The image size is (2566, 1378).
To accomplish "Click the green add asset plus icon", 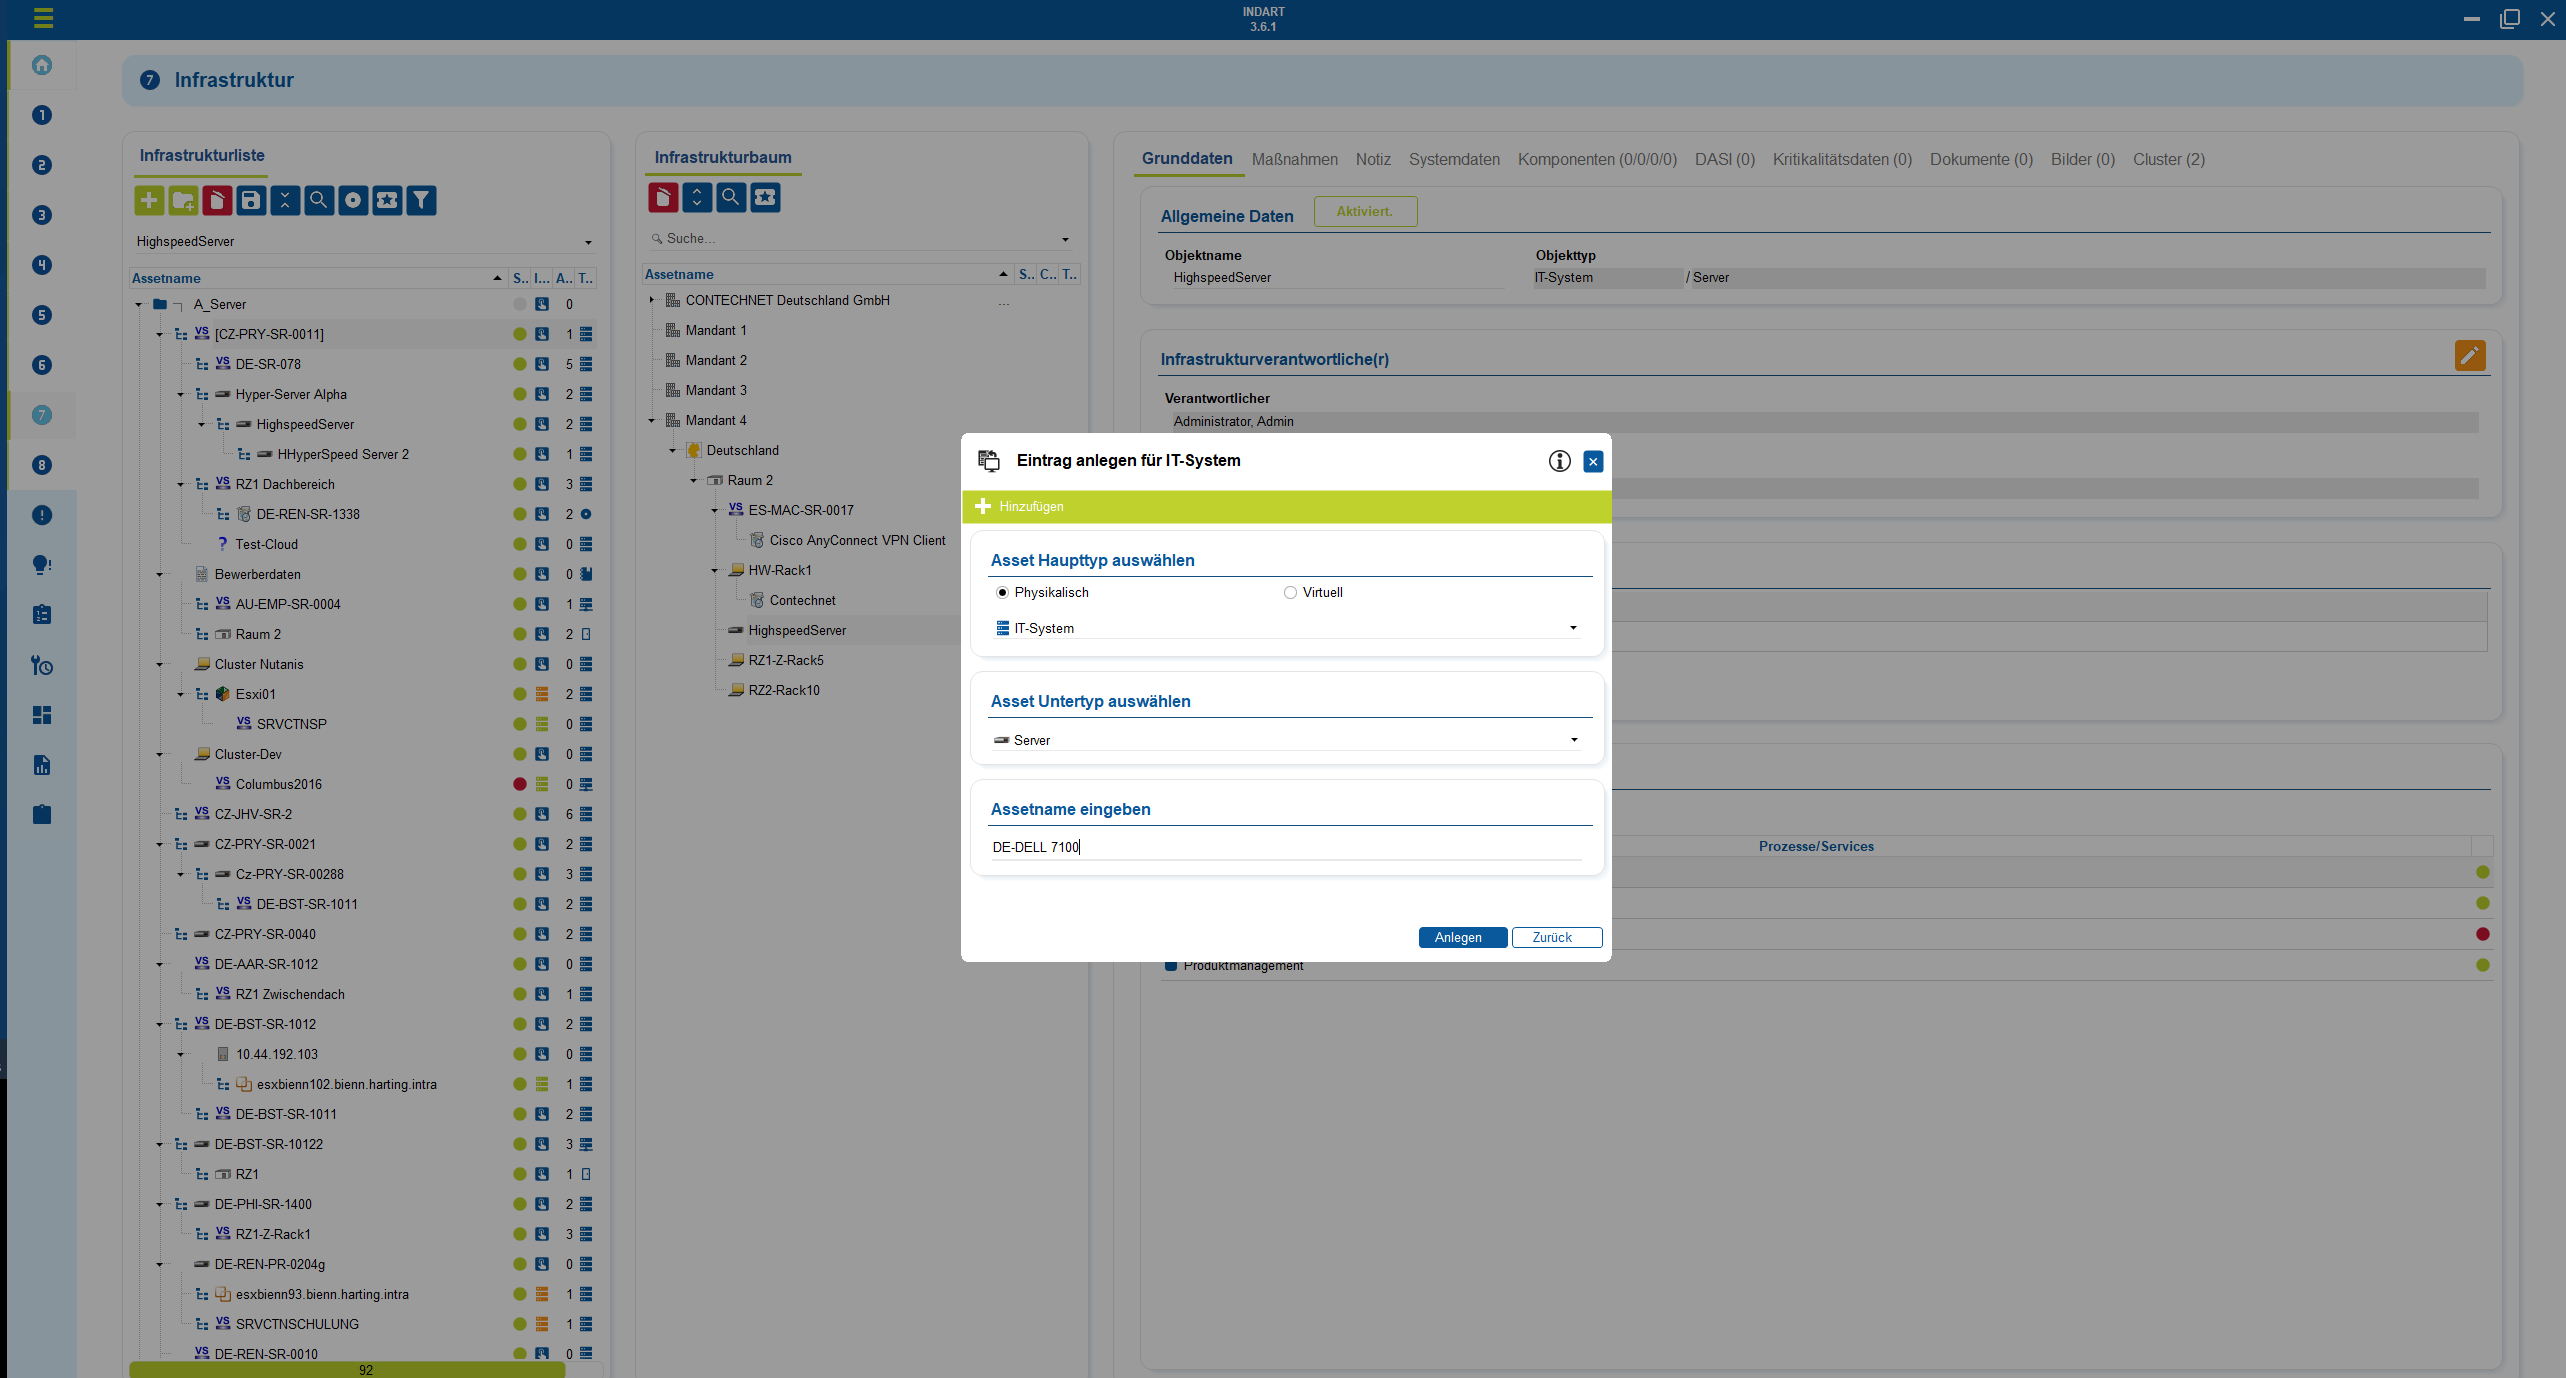I will coord(149,200).
